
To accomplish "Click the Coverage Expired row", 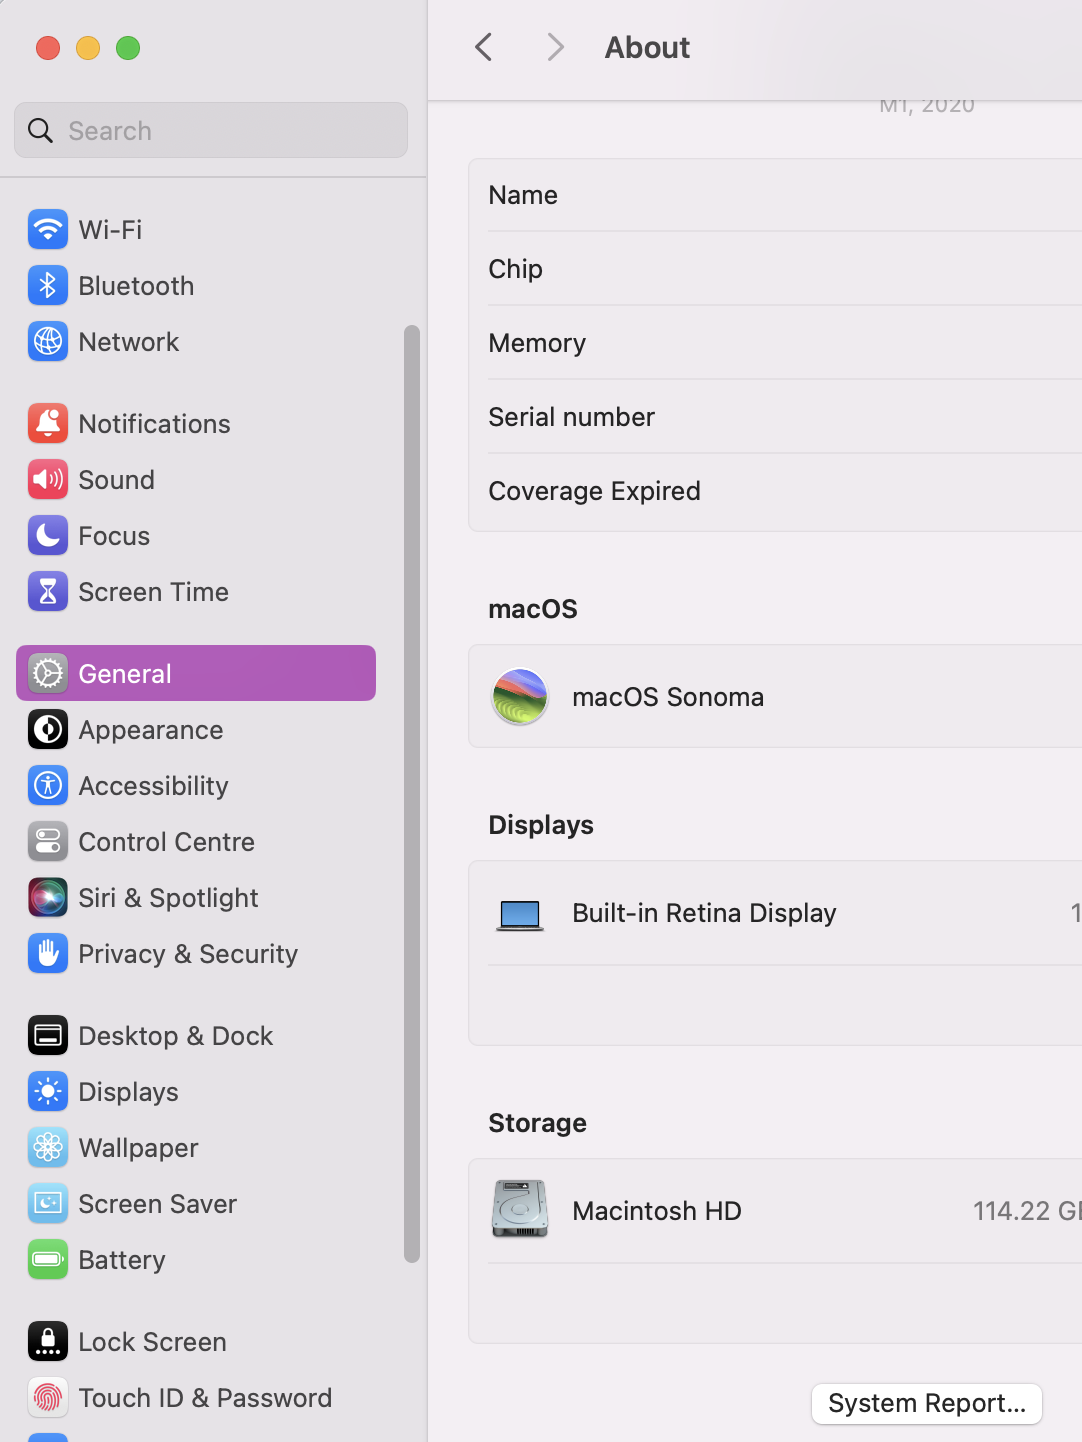I will pos(775,491).
